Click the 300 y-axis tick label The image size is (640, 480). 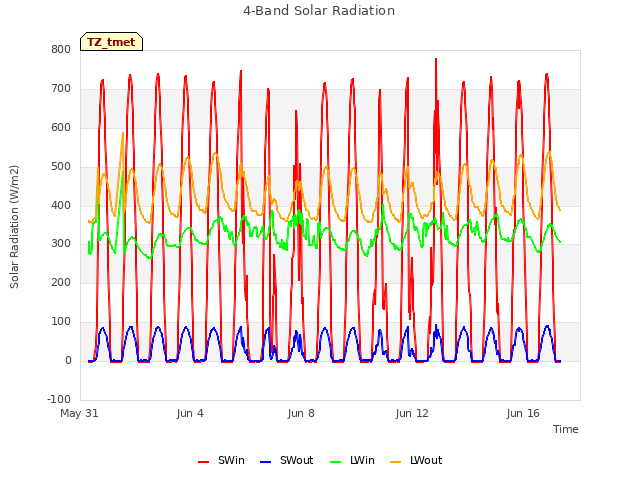click(x=61, y=244)
